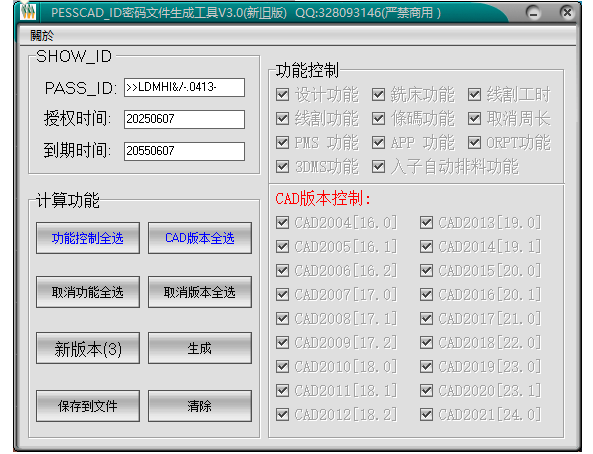Click the 清除 button
This screenshot has height=454, width=593.
point(200,406)
